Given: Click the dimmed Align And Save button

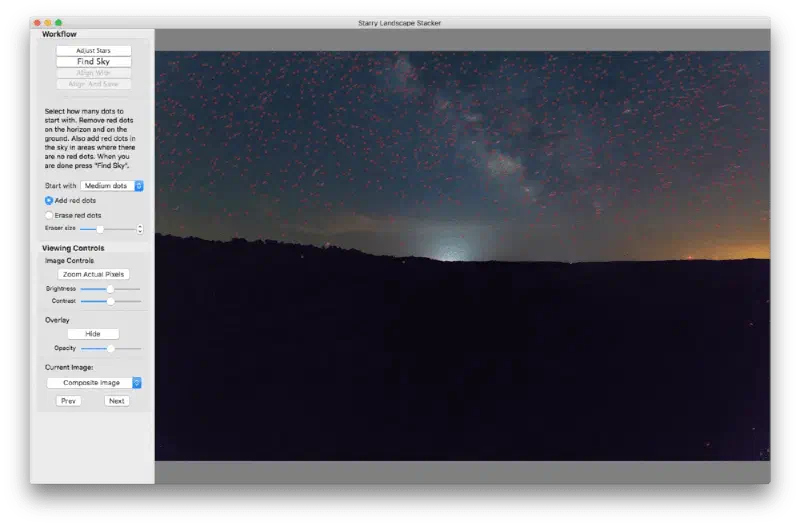Looking at the screenshot, I should coord(93,84).
